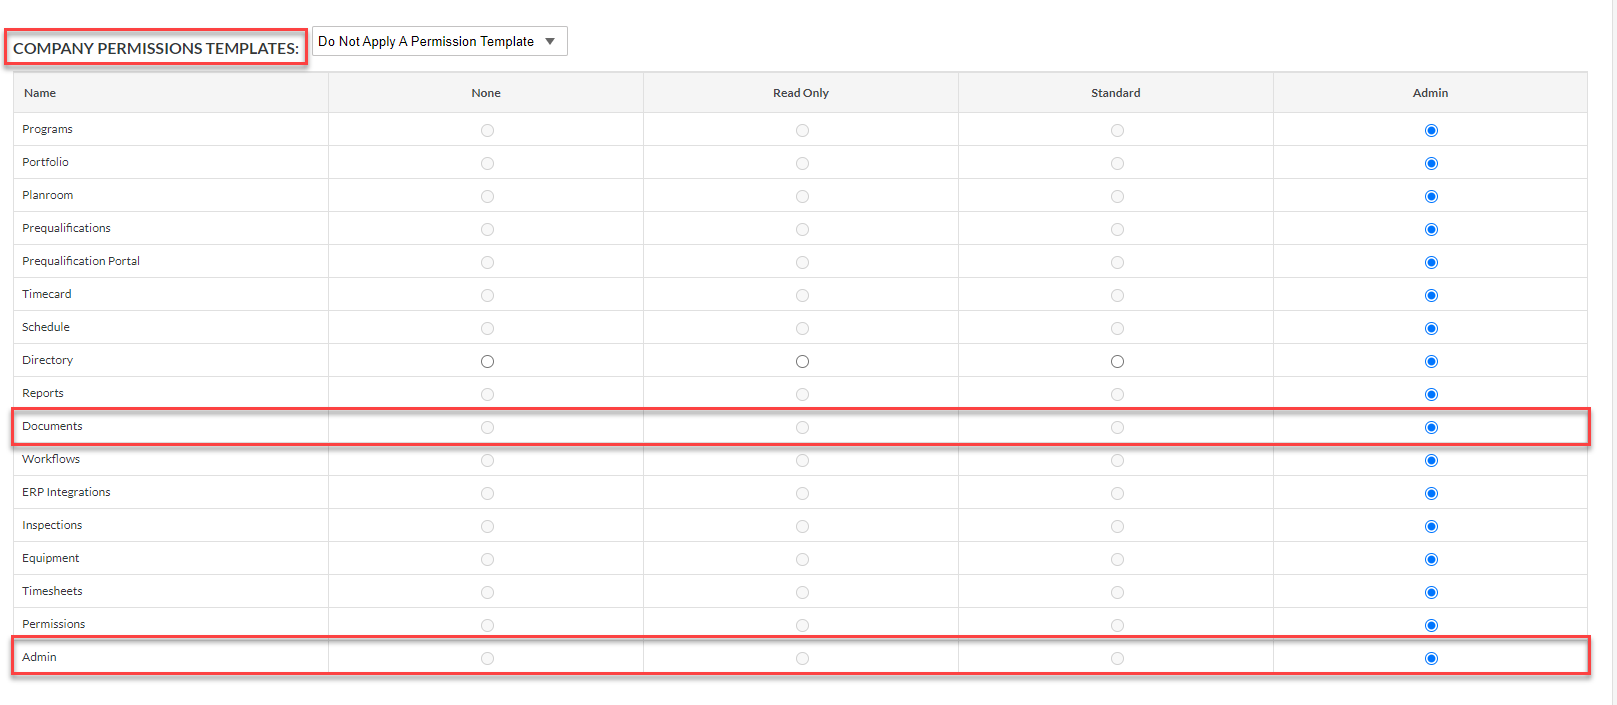Select Admin for Prequalifications row
This screenshot has width=1617, height=705.
(1431, 229)
